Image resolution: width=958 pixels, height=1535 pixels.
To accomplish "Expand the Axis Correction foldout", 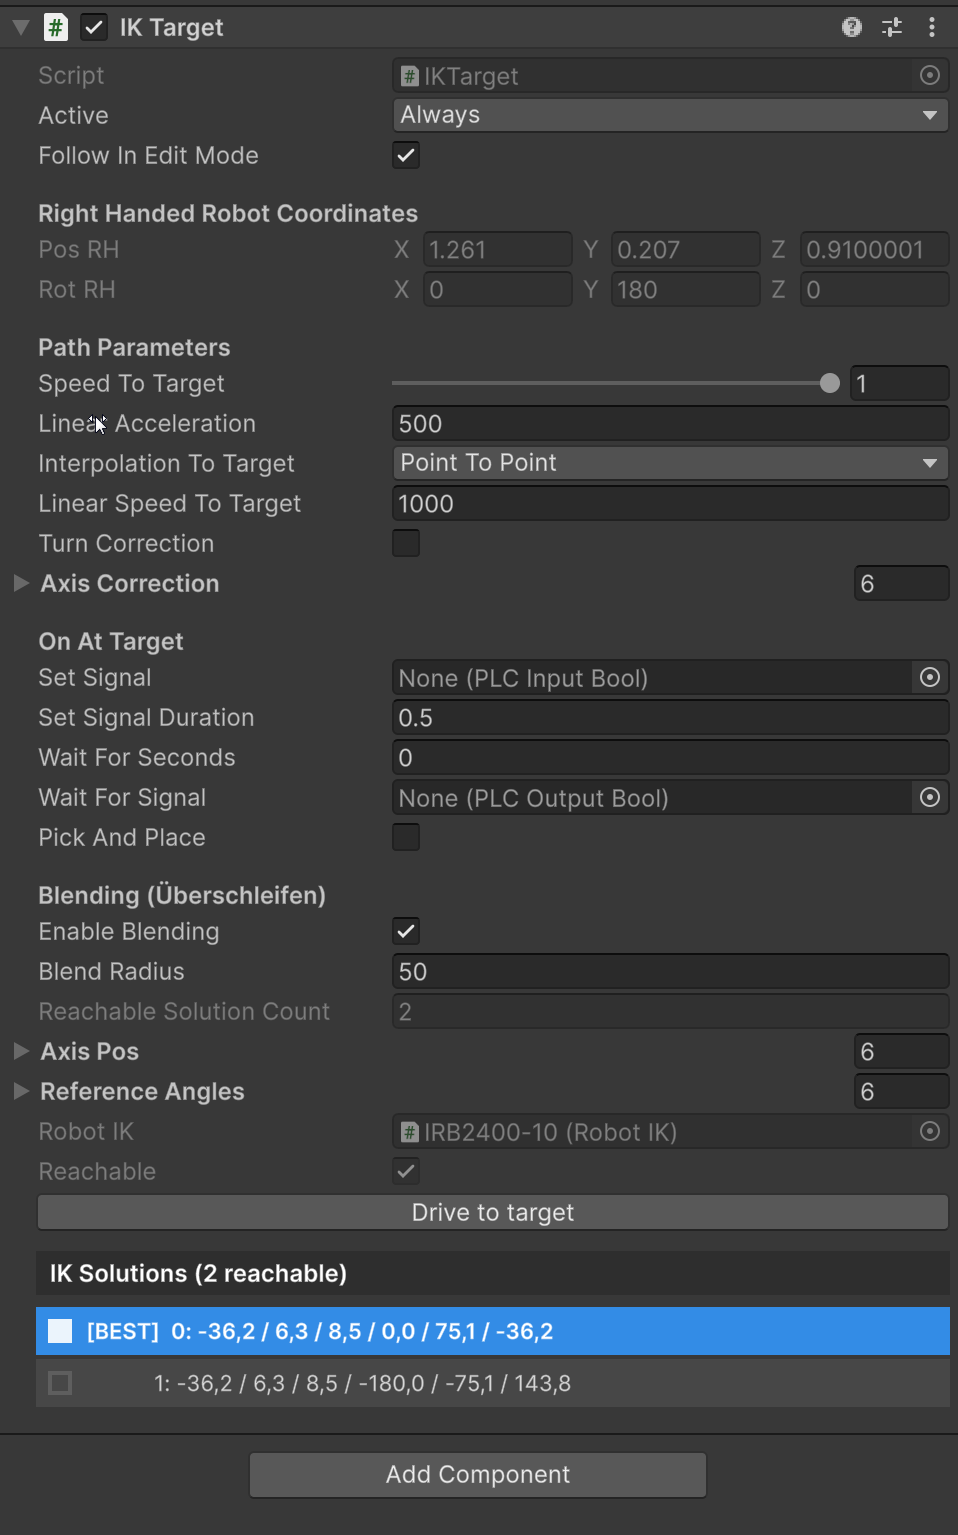I will click(21, 583).
